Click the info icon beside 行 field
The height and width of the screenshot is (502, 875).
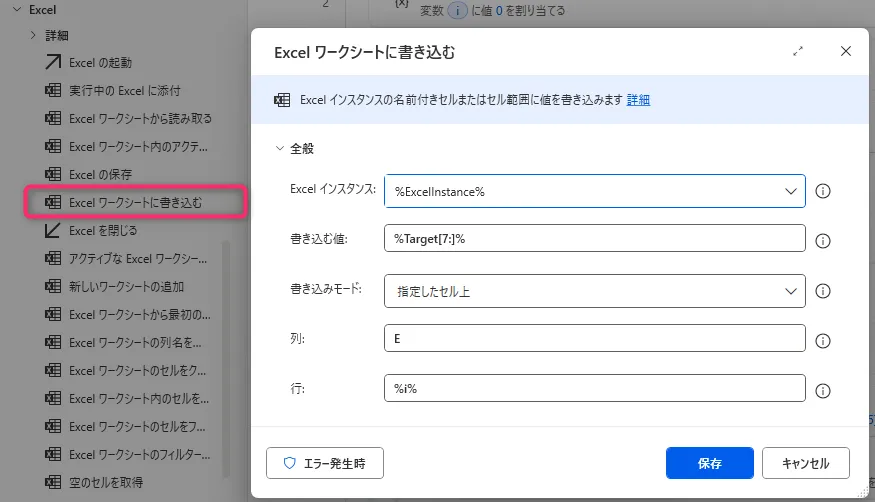pyautogui.click(x=824, y=391)
